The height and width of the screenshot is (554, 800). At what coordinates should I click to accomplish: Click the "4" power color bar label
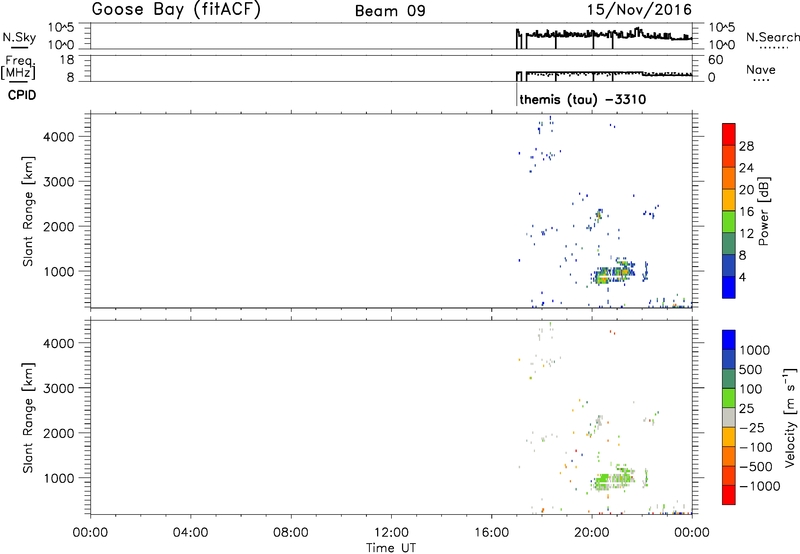coord(742,277)
